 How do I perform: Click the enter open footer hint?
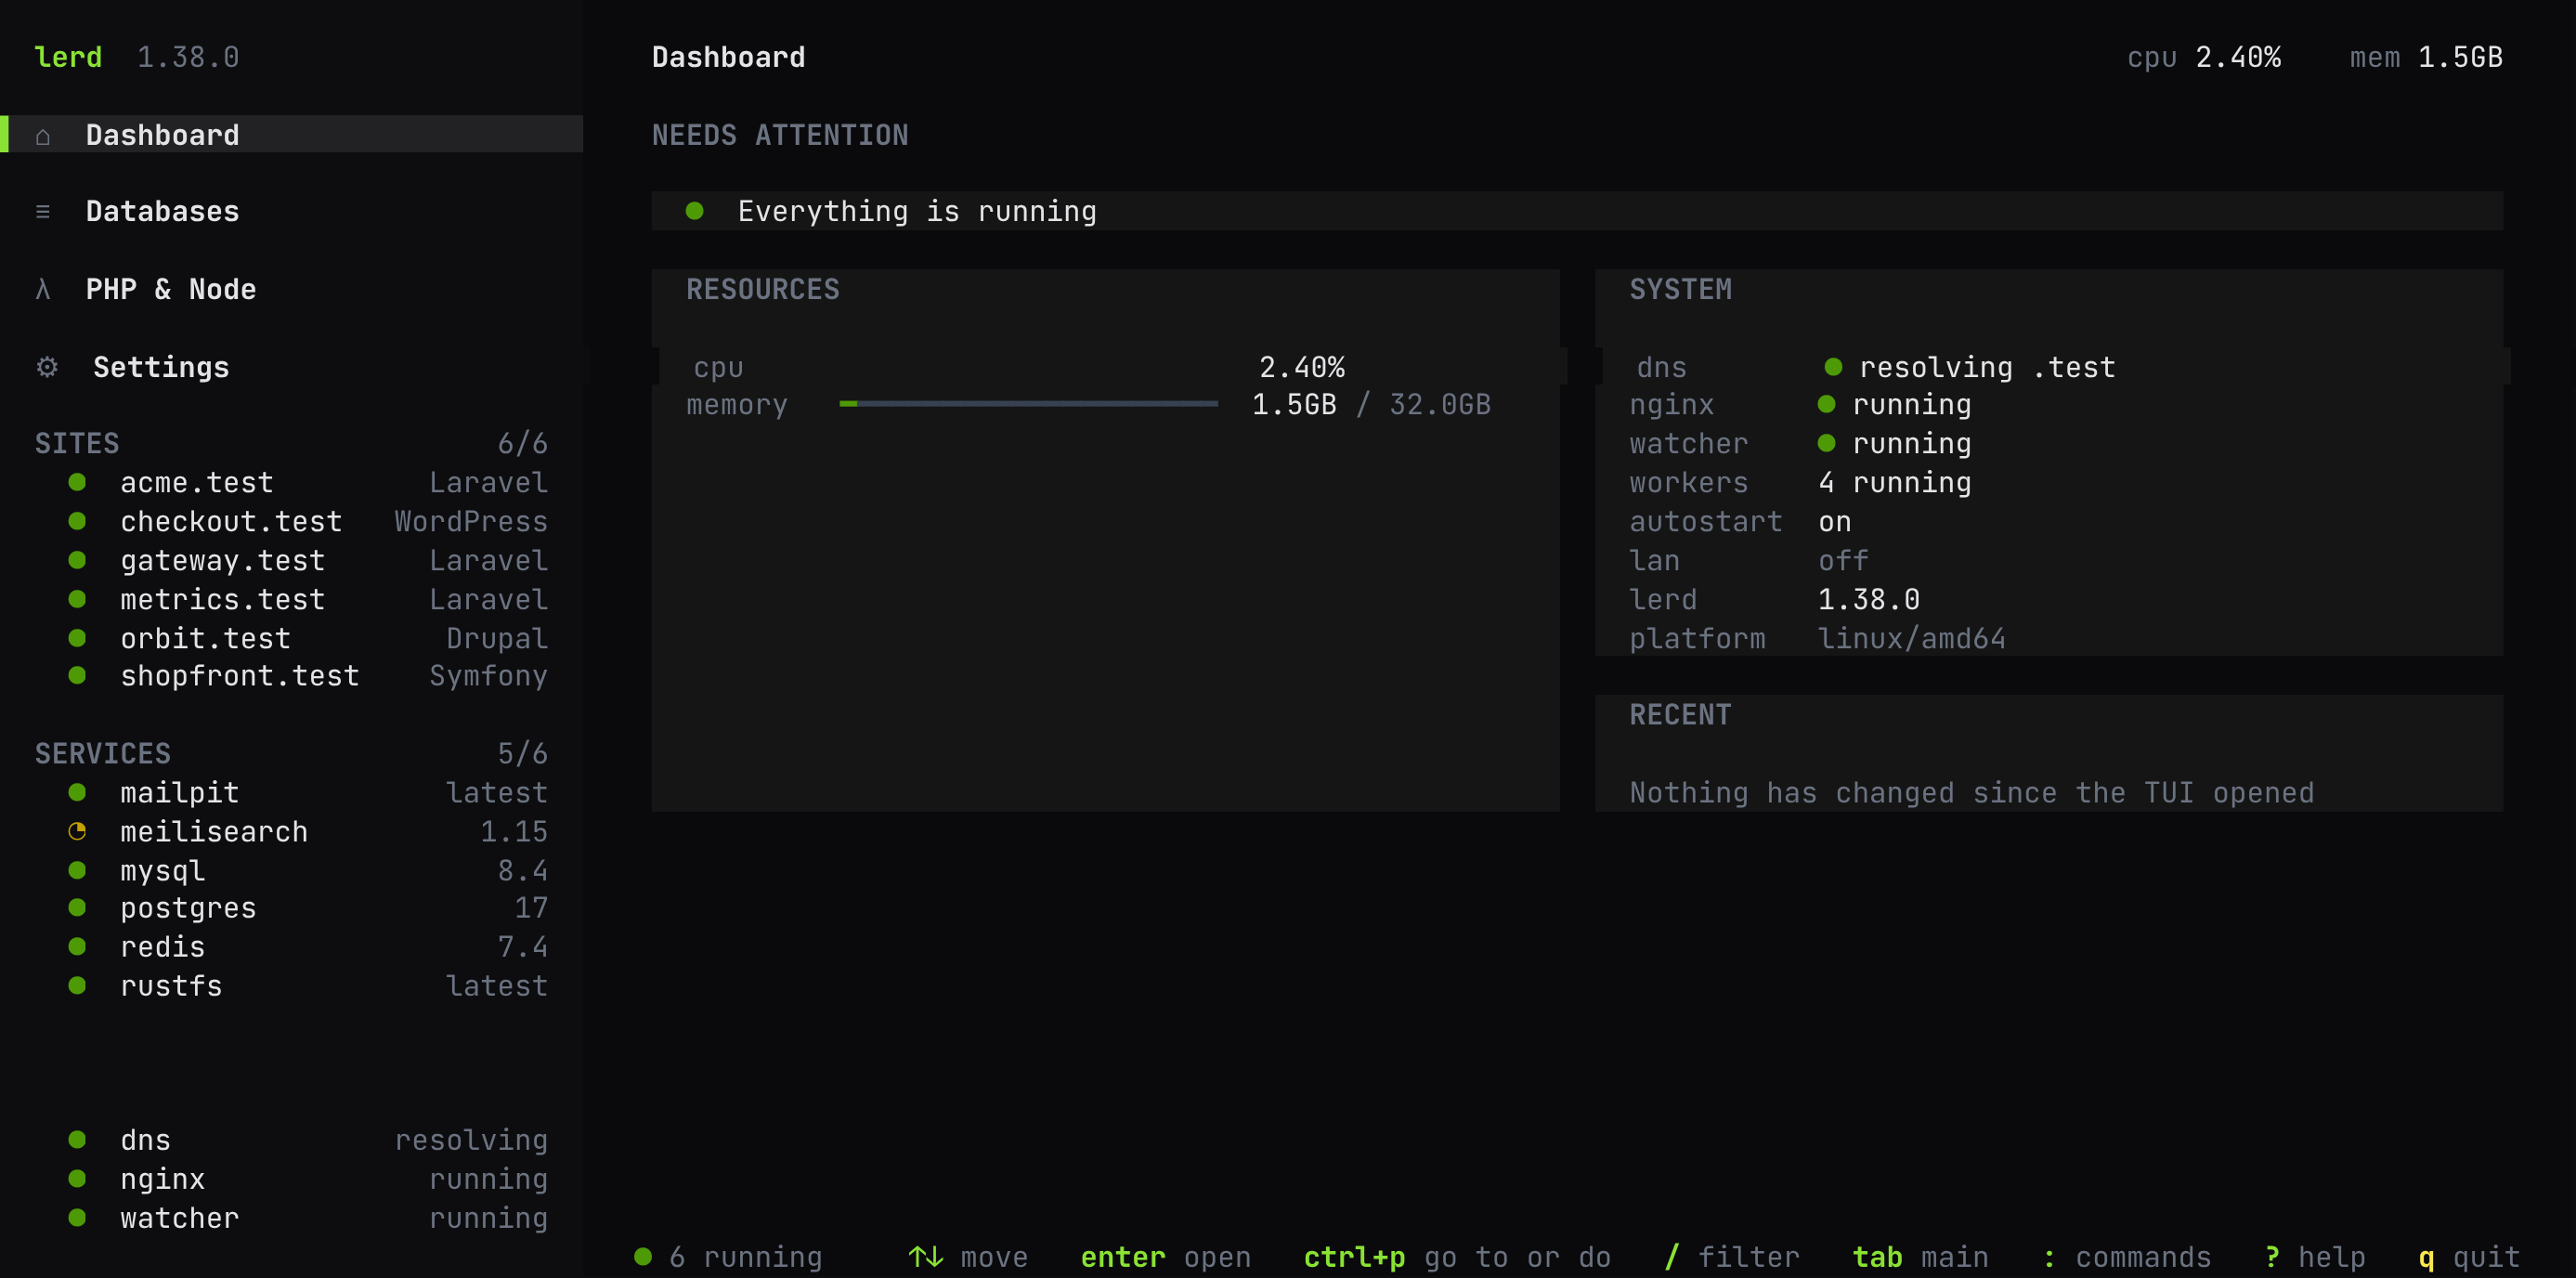click(x=1165, y=1256)
